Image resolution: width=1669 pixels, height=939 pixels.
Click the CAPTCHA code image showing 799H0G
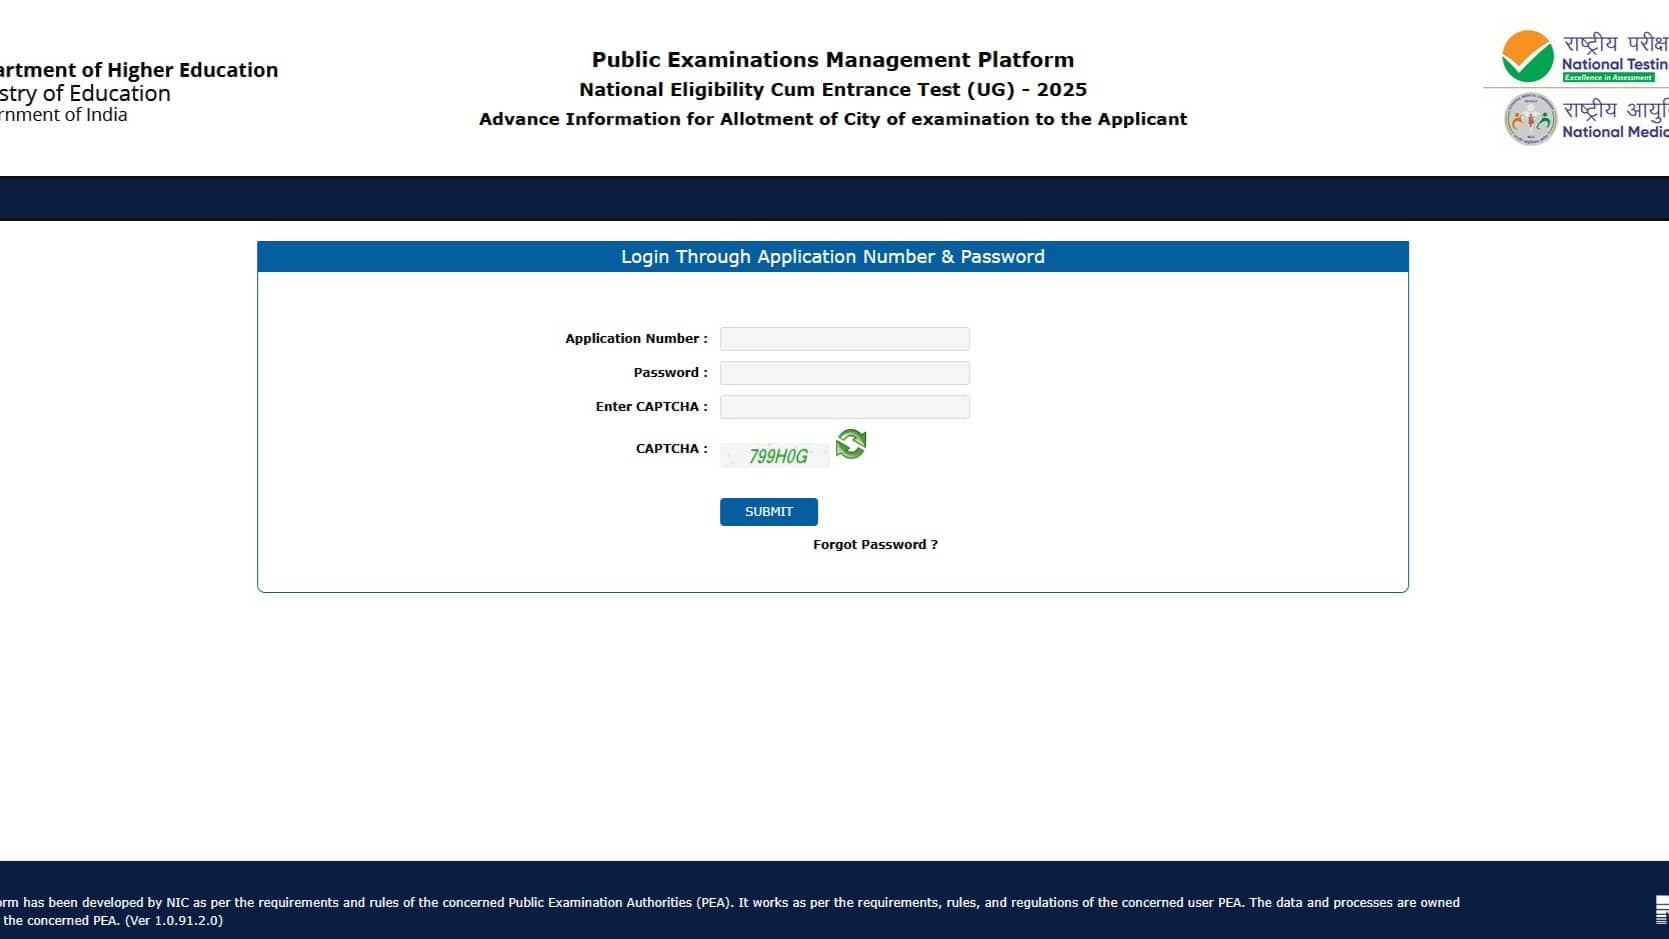775,456
